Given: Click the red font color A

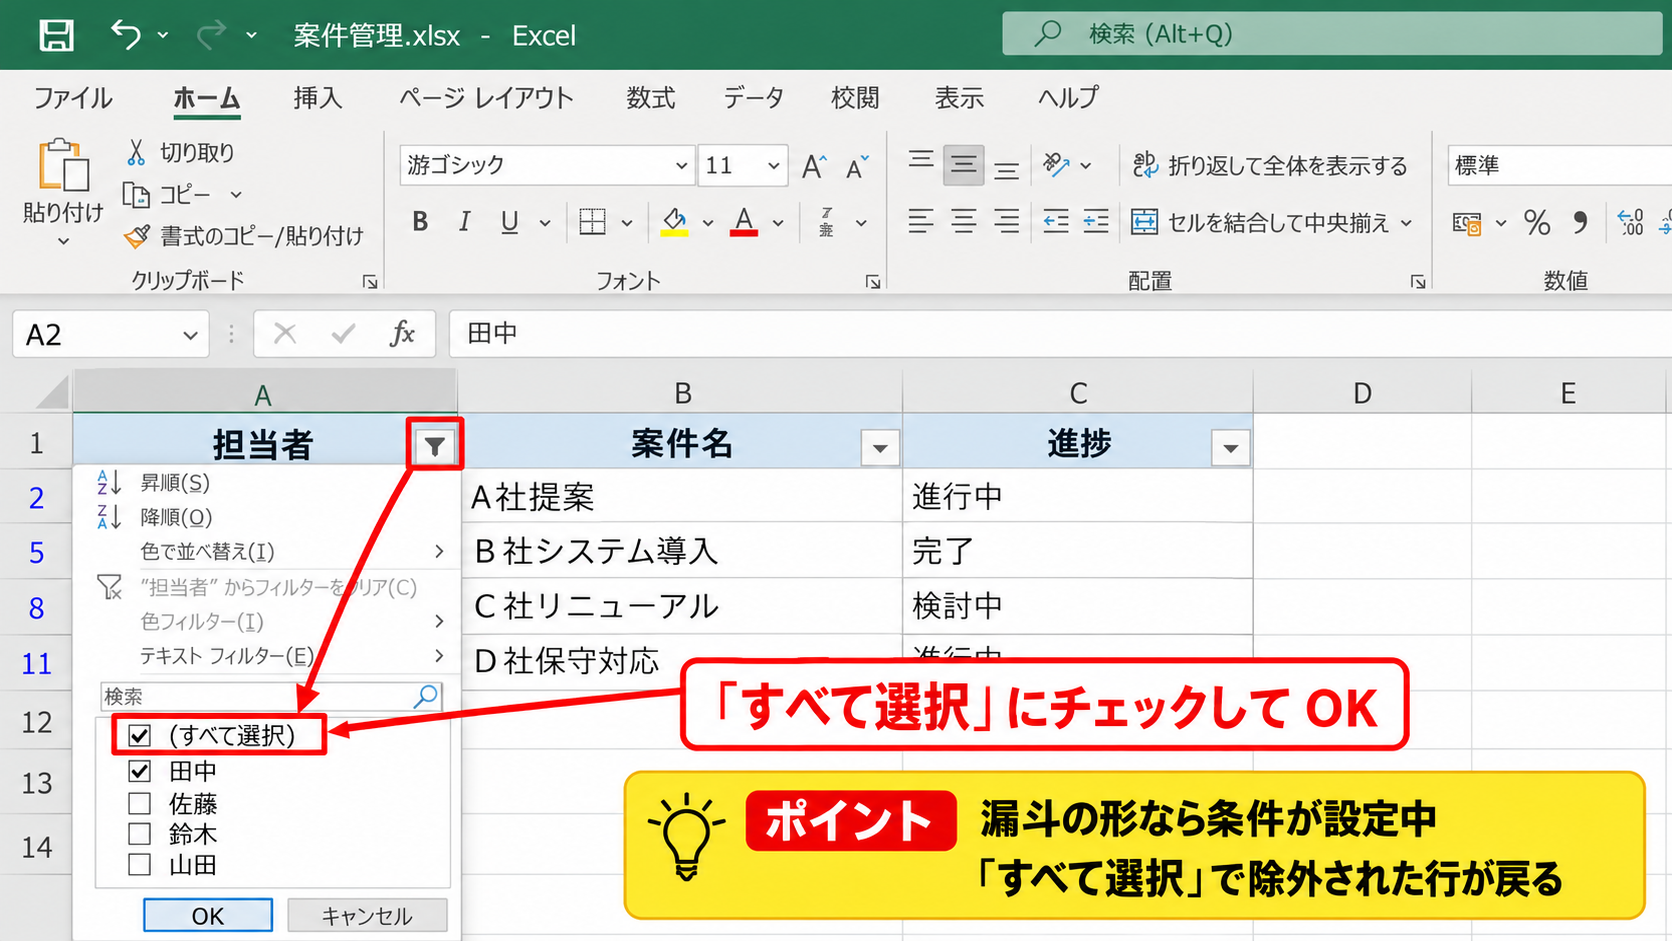Looking at the screenshot, I should click(x=743, y=221).
